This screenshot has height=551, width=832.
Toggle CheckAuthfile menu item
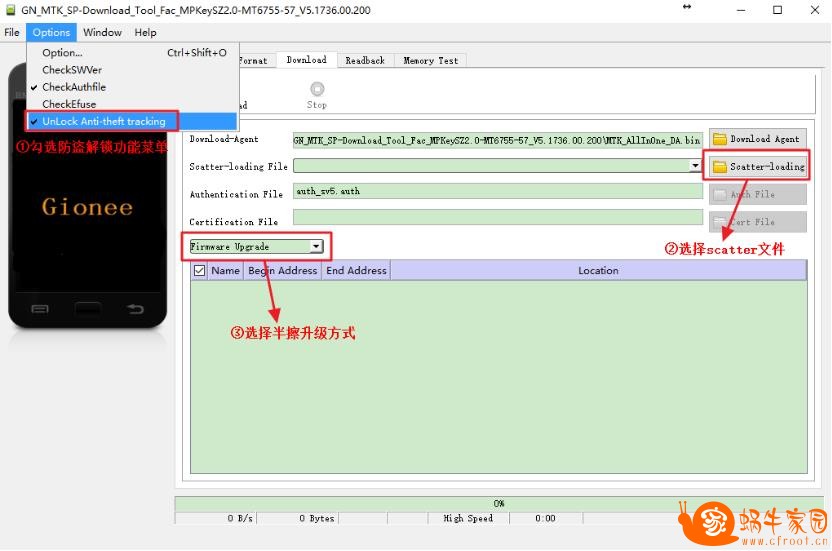point(133,87)
